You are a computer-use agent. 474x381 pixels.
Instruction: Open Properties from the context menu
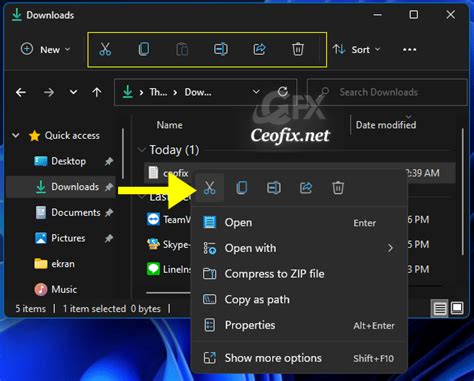299,325
